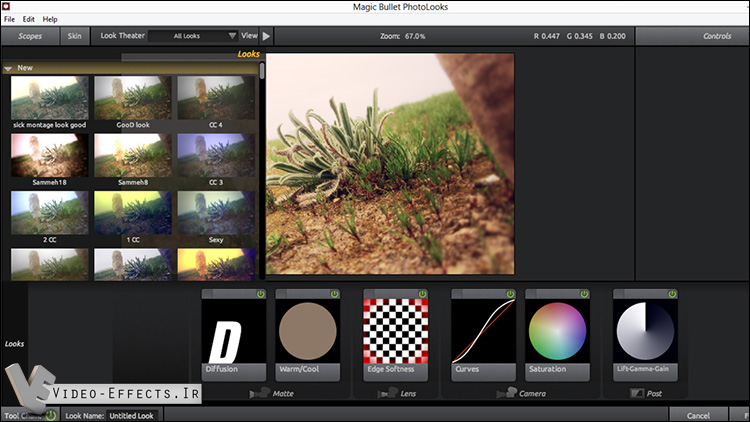Collapse the New looks category
Image resolution: width=750 pixels, height=422 pixels.
(8, 68)
